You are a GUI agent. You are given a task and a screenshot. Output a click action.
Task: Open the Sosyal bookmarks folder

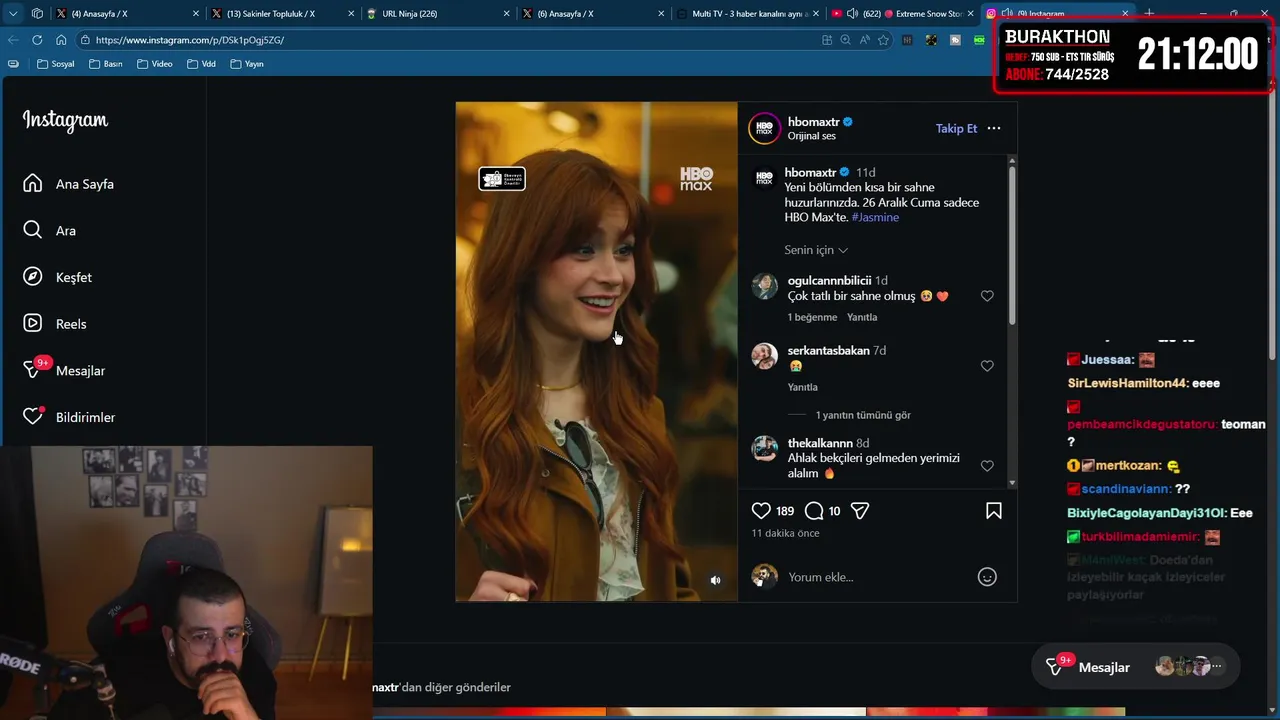pyautogui.click(x=56, y=64)
